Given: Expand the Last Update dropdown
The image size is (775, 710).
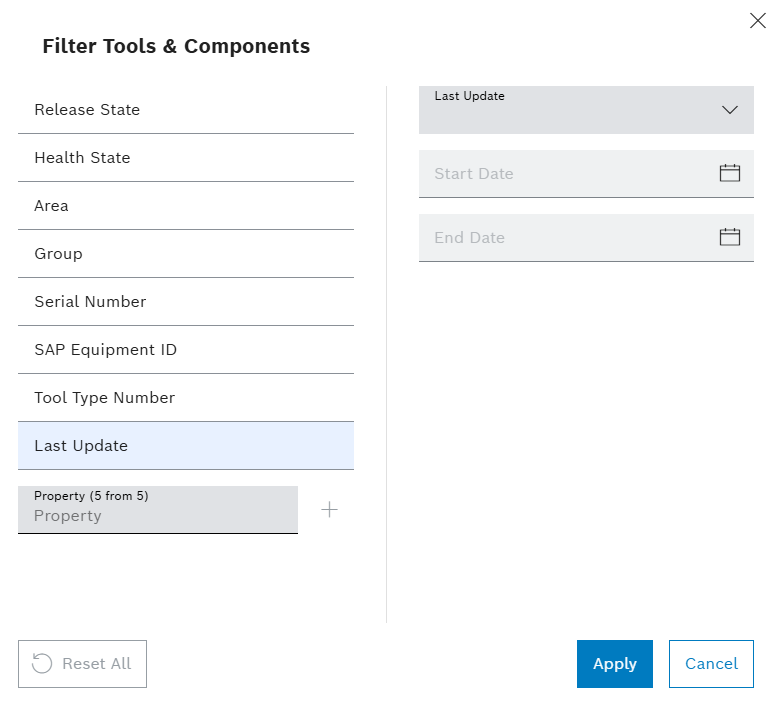Looking at the screenshot, I should [x=586, y=110].
